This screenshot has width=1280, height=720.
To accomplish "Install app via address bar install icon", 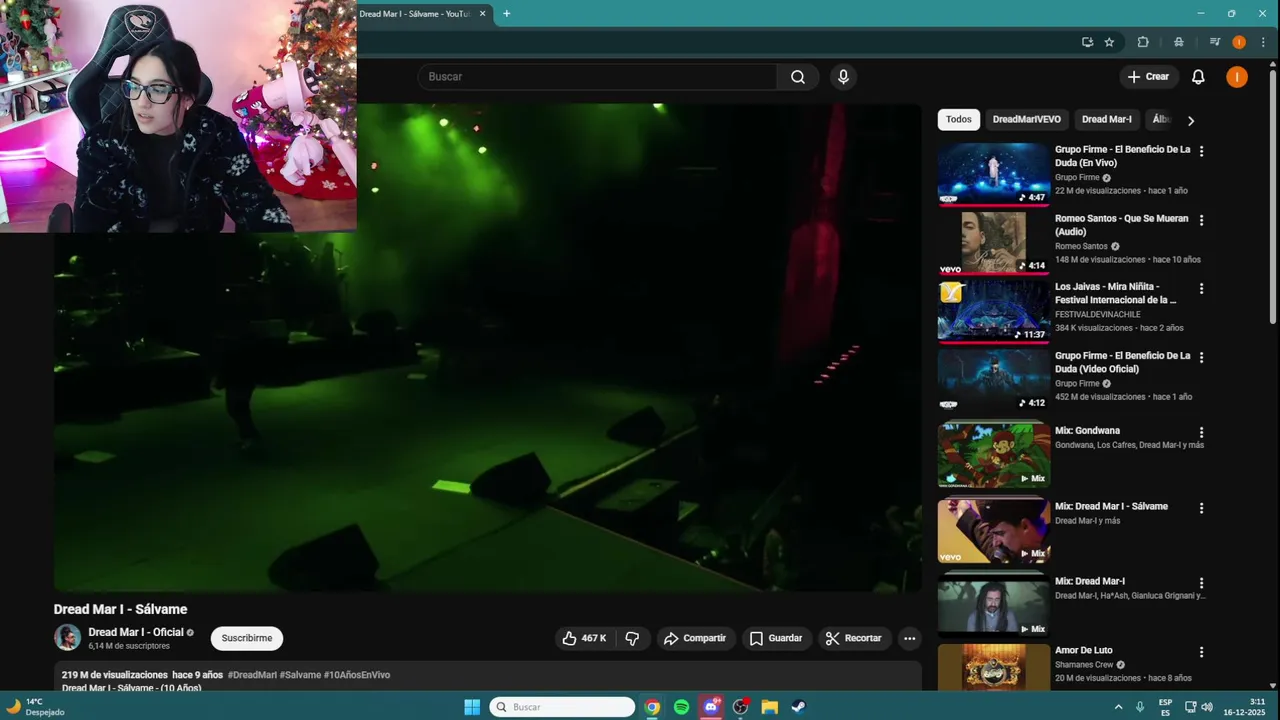I will pos(1087,42).
